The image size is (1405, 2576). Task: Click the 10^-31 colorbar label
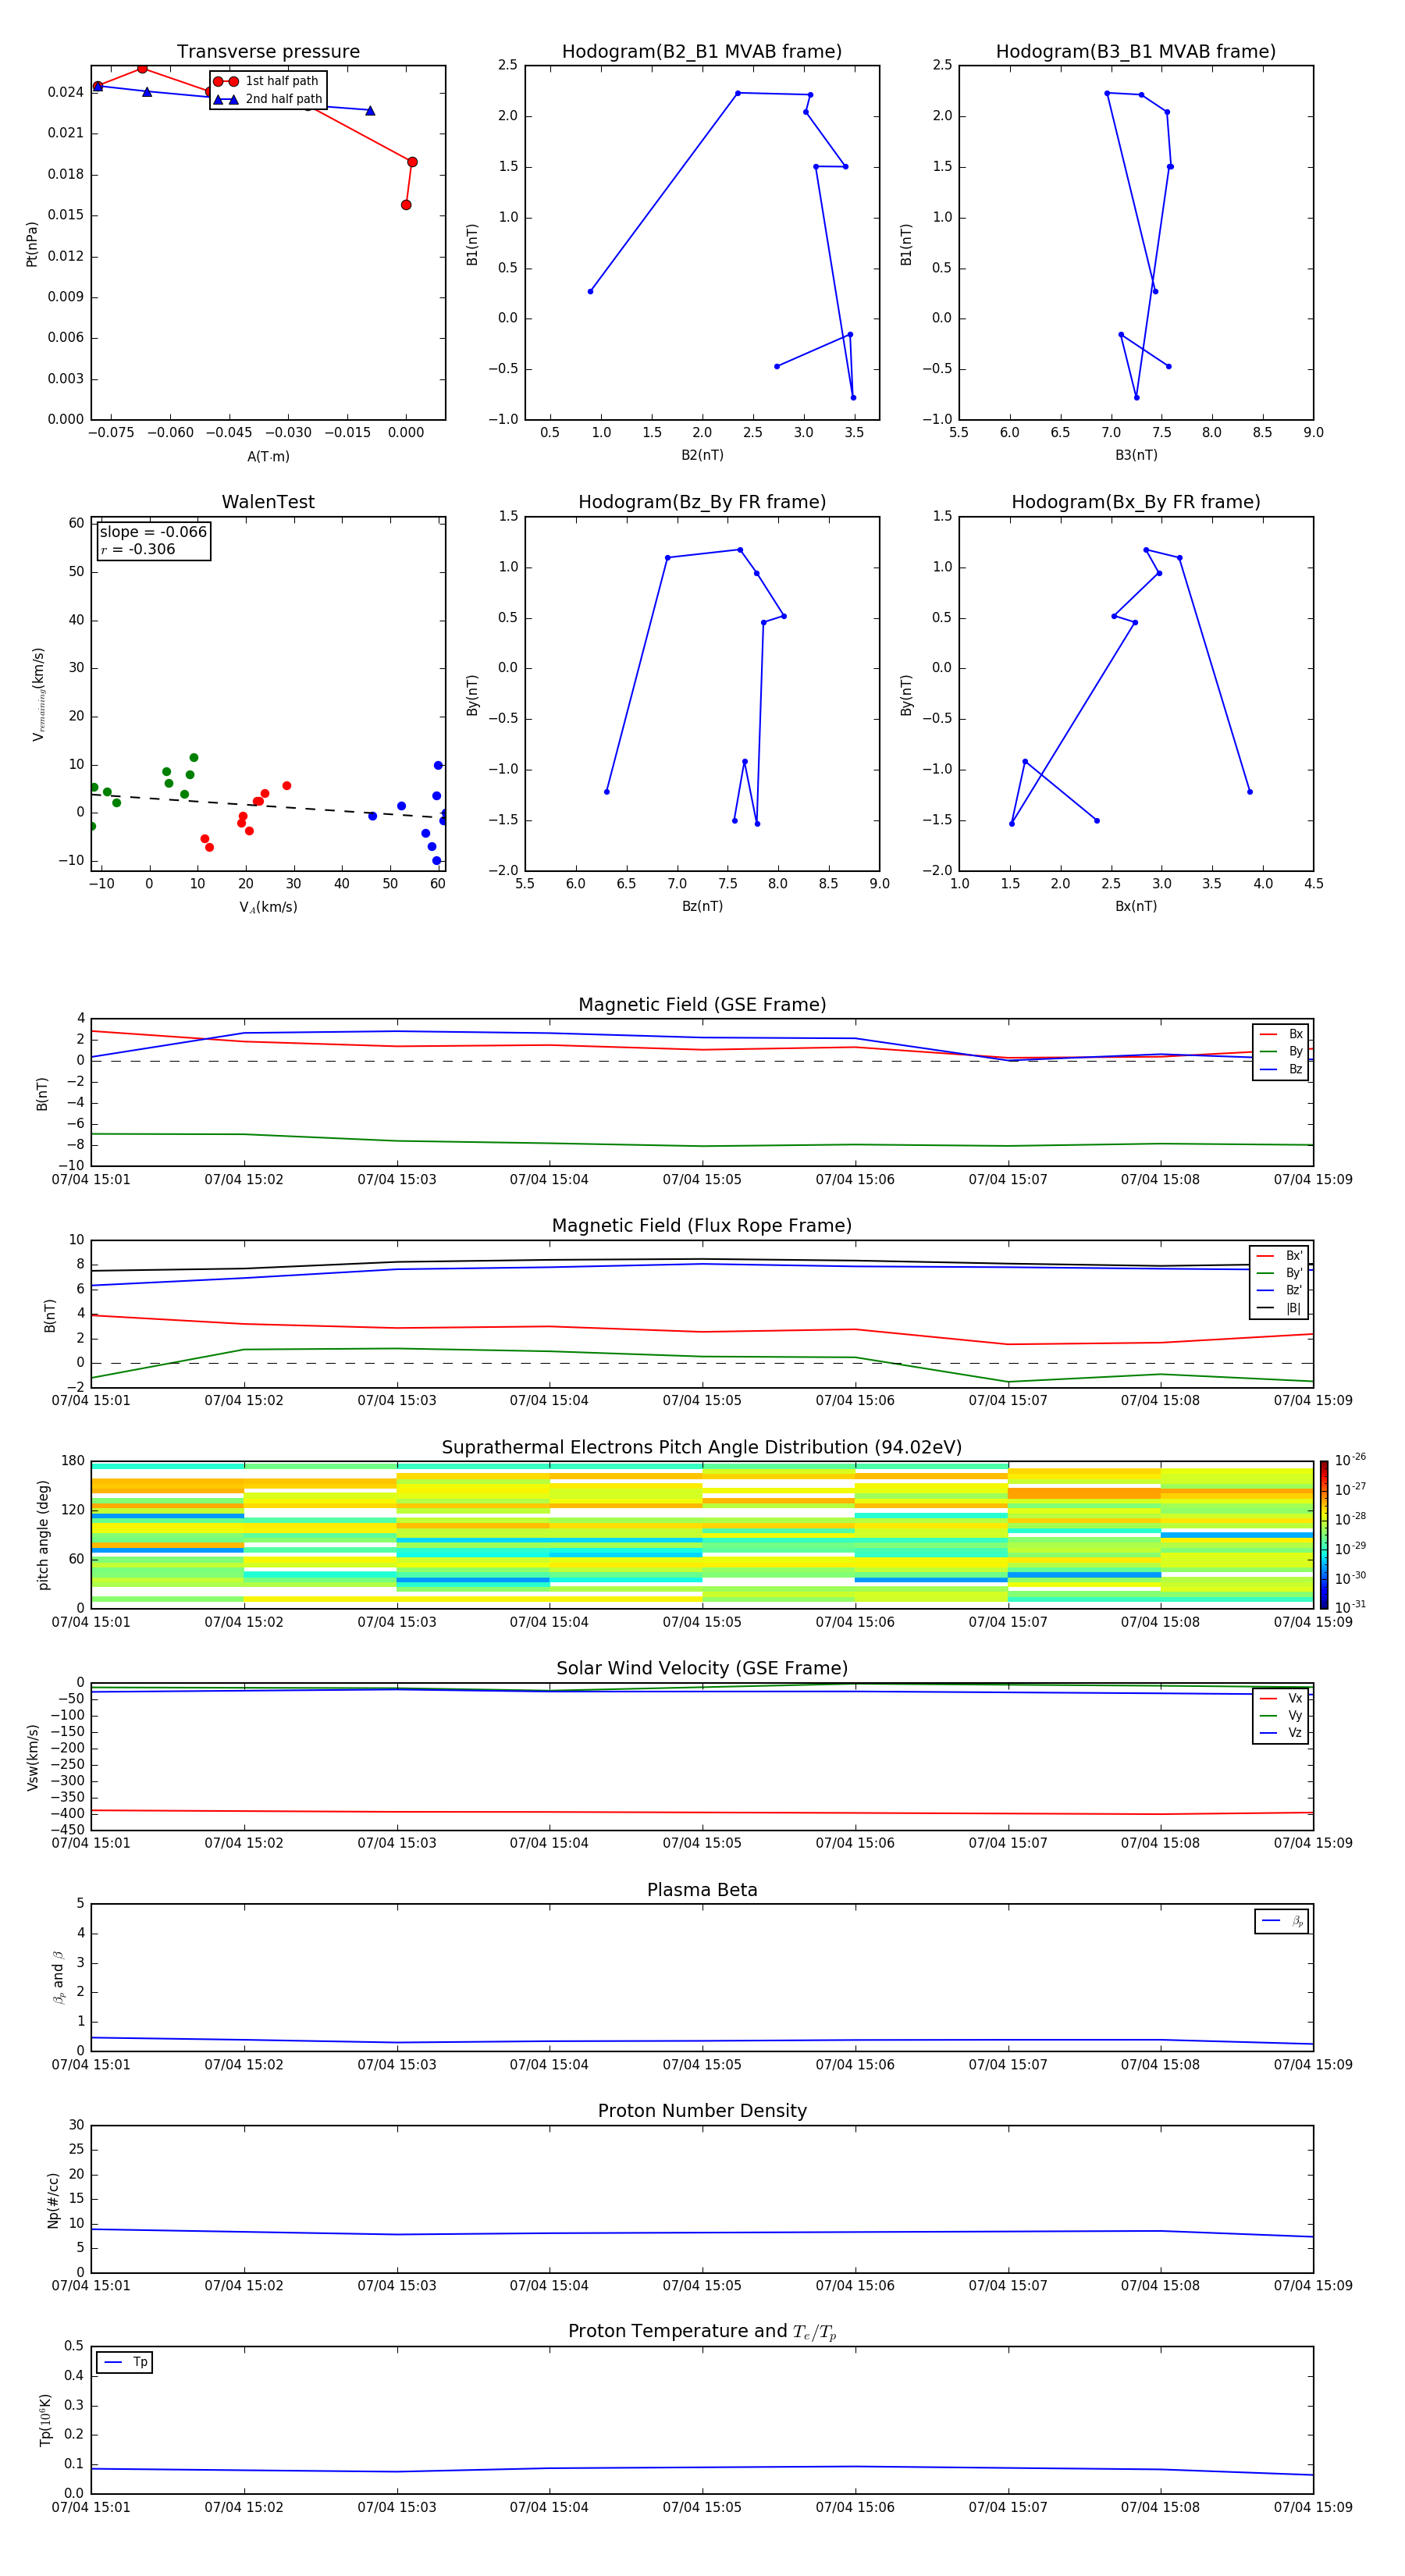point(1350,1607)
